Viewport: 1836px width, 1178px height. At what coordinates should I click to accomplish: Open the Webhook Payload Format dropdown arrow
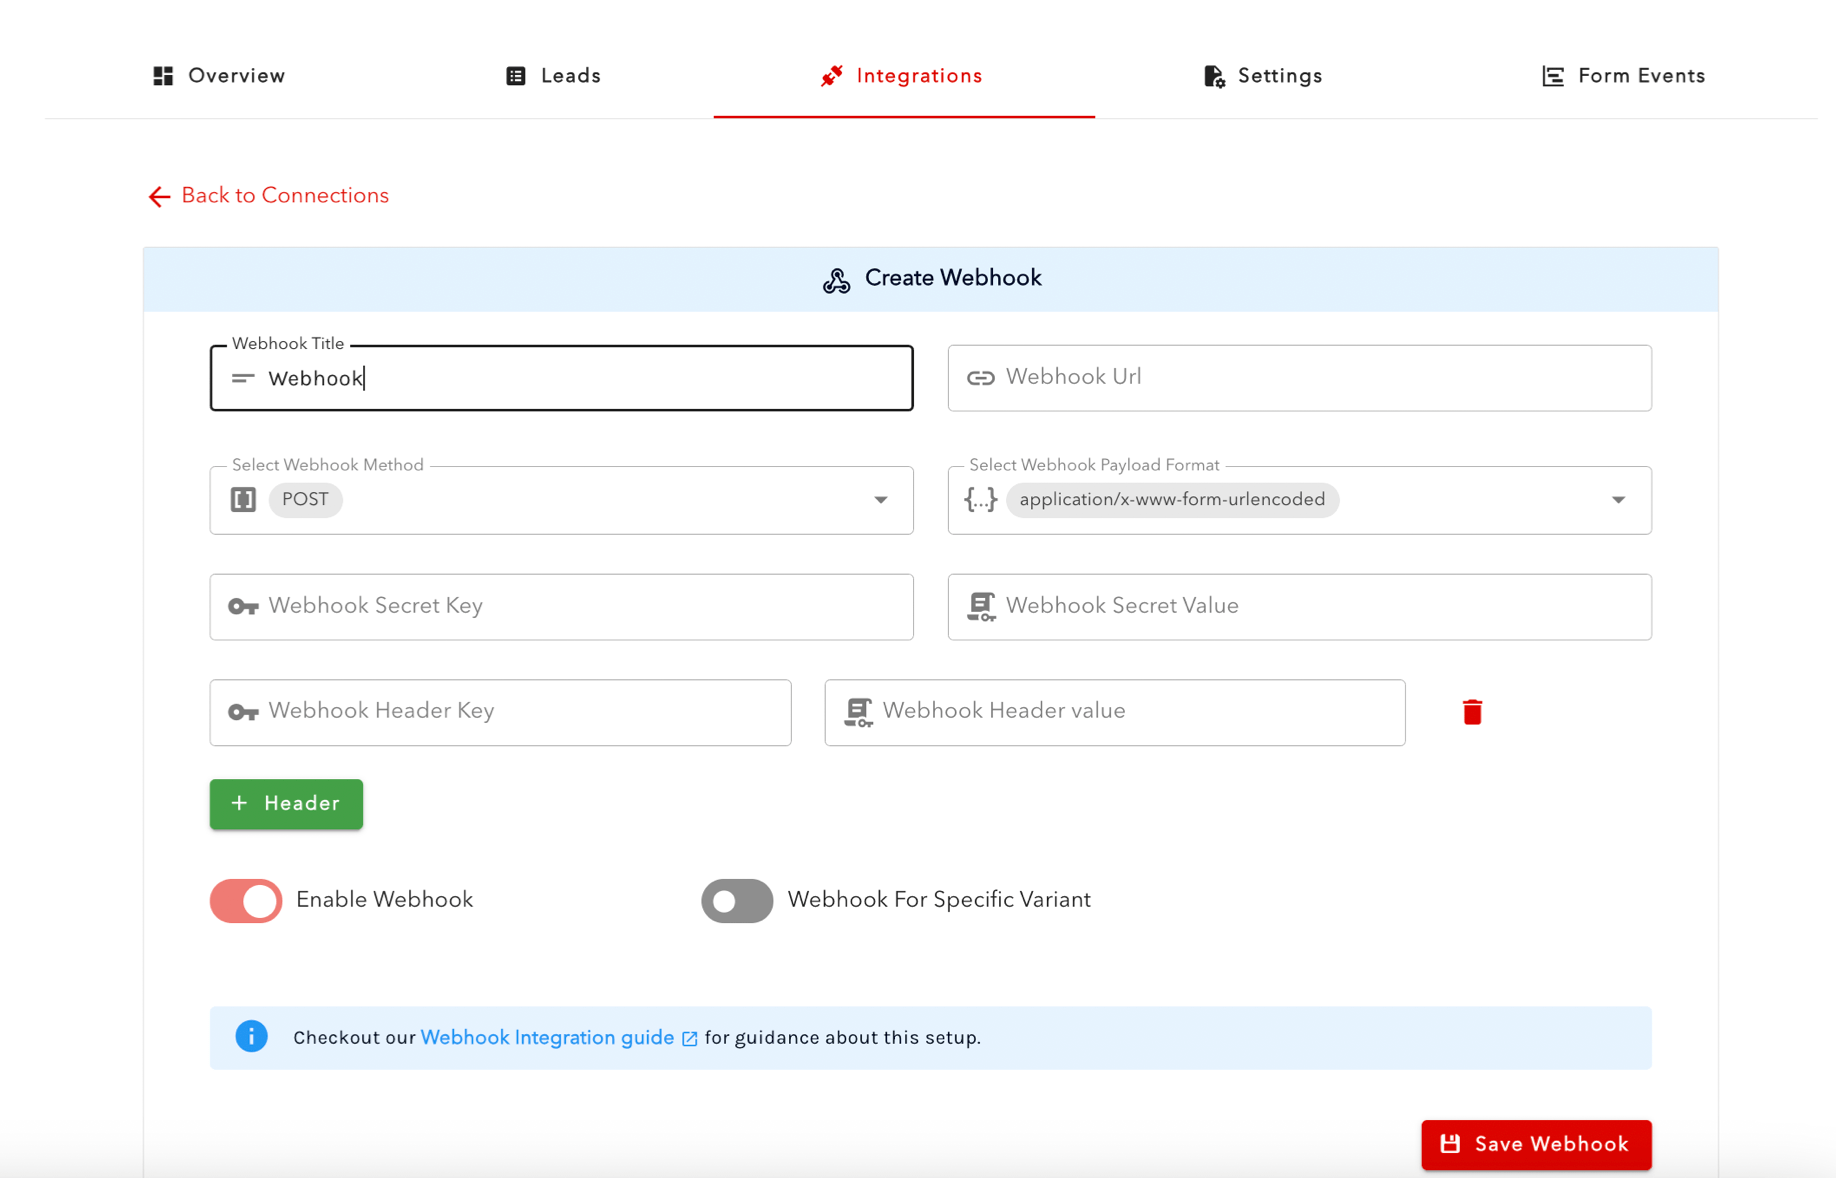tap(1617, 500)
